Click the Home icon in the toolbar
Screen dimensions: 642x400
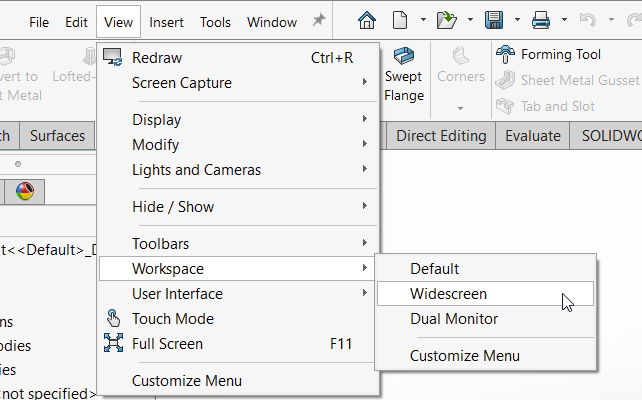366,20
